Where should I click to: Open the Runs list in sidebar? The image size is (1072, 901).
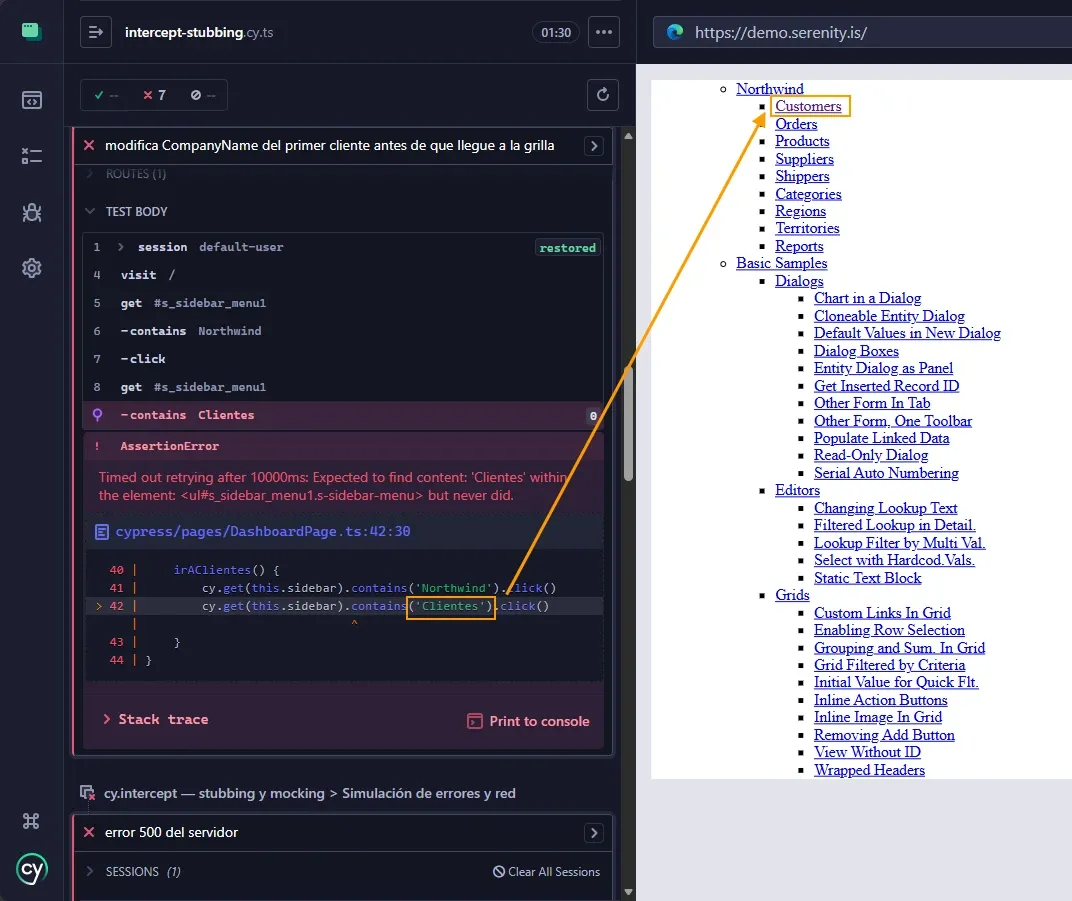click(31, 156)
